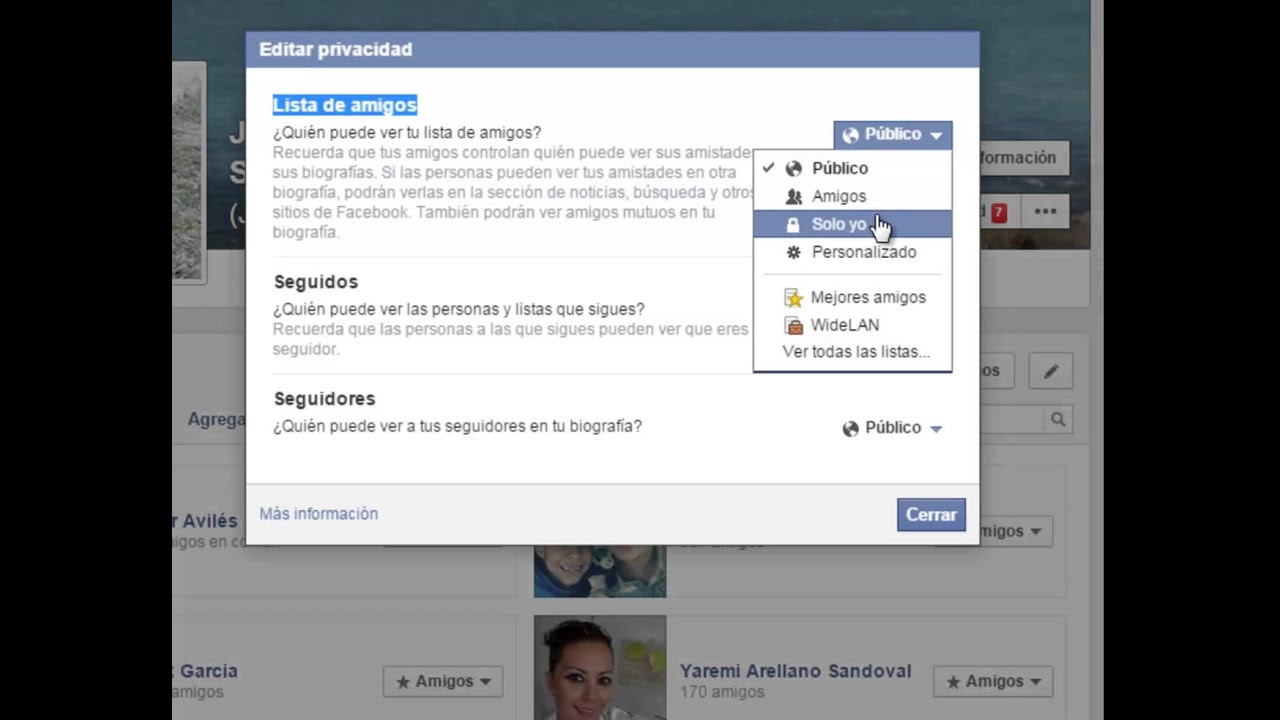This screenshot has height=720, width=1280.
Task: Click the Cerrar button
Action: [931, 514]
